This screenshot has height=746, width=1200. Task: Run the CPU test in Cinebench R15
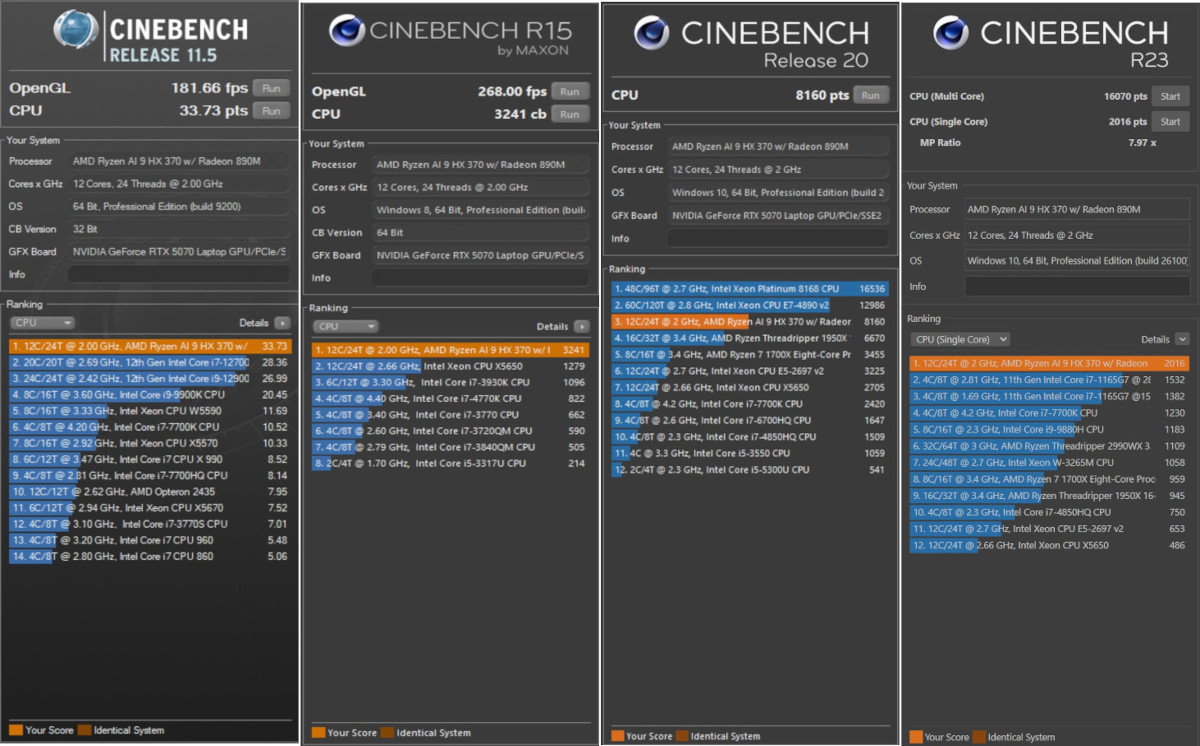tap(569, 114)
